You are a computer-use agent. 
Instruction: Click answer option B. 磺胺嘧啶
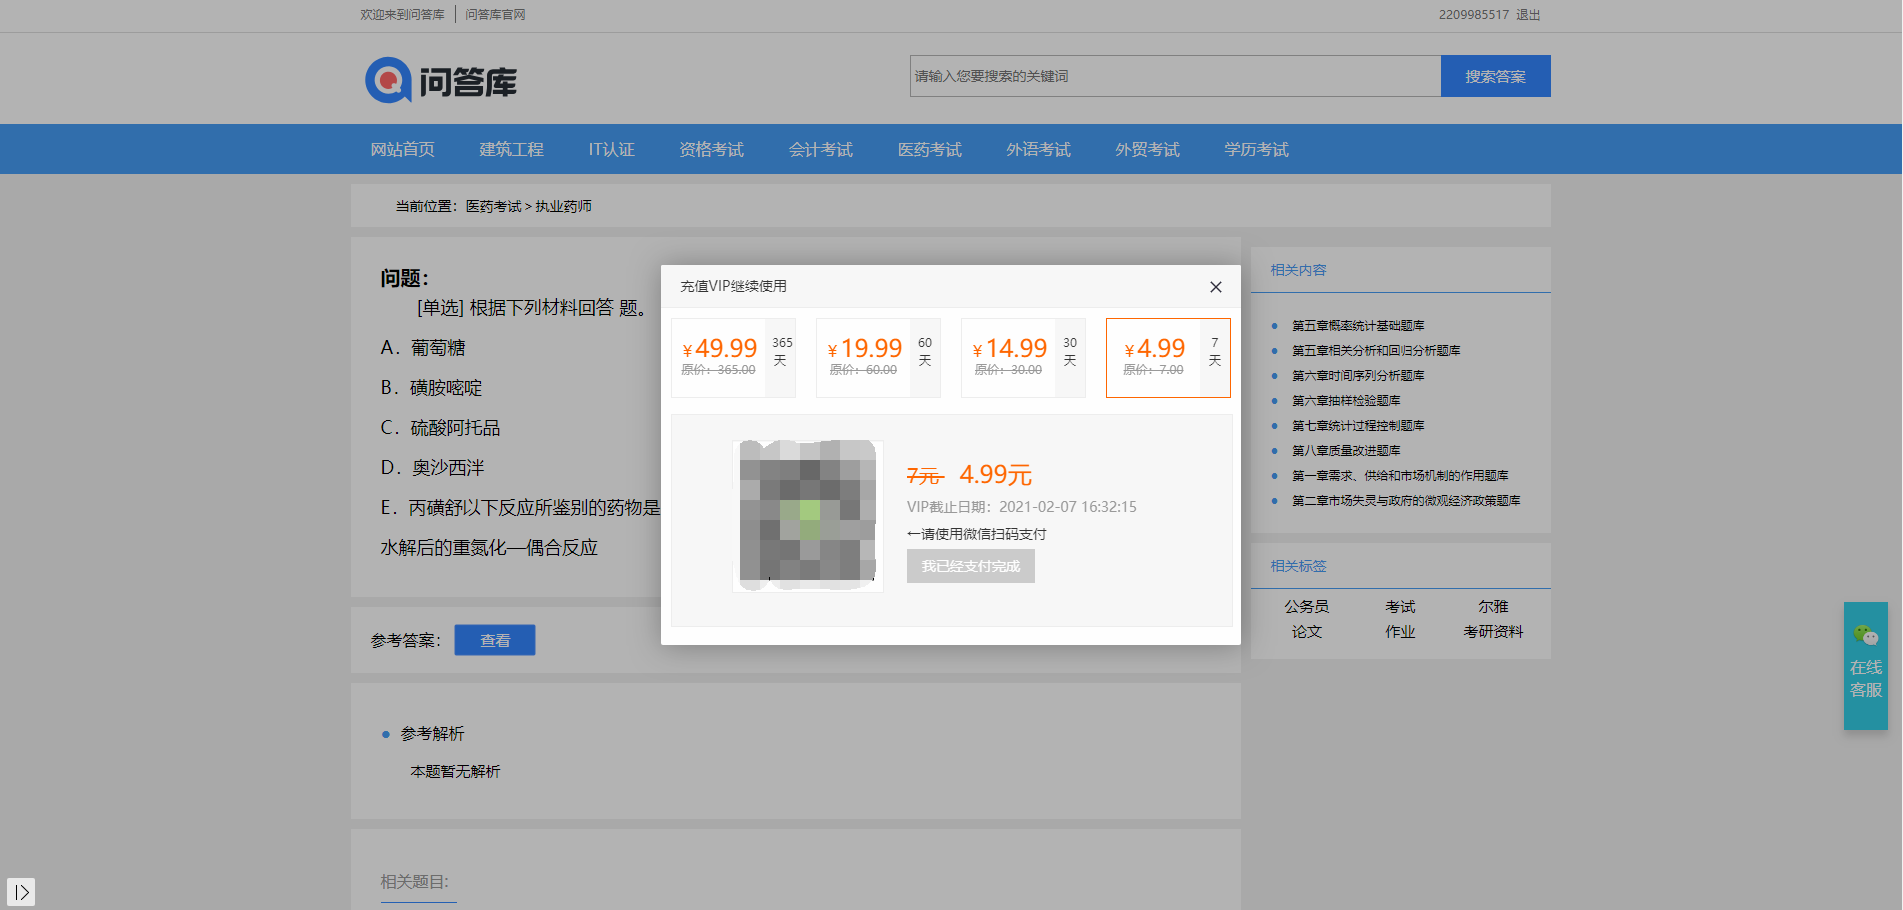[x=431, y=388]
